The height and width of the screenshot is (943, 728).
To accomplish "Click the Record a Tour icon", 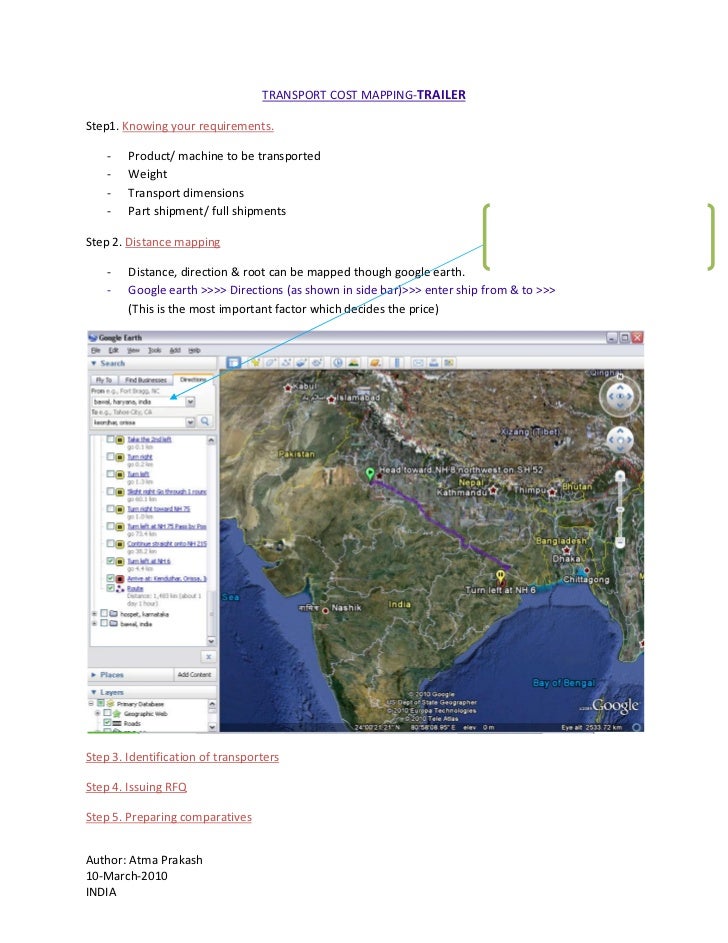I will [316, 362].
